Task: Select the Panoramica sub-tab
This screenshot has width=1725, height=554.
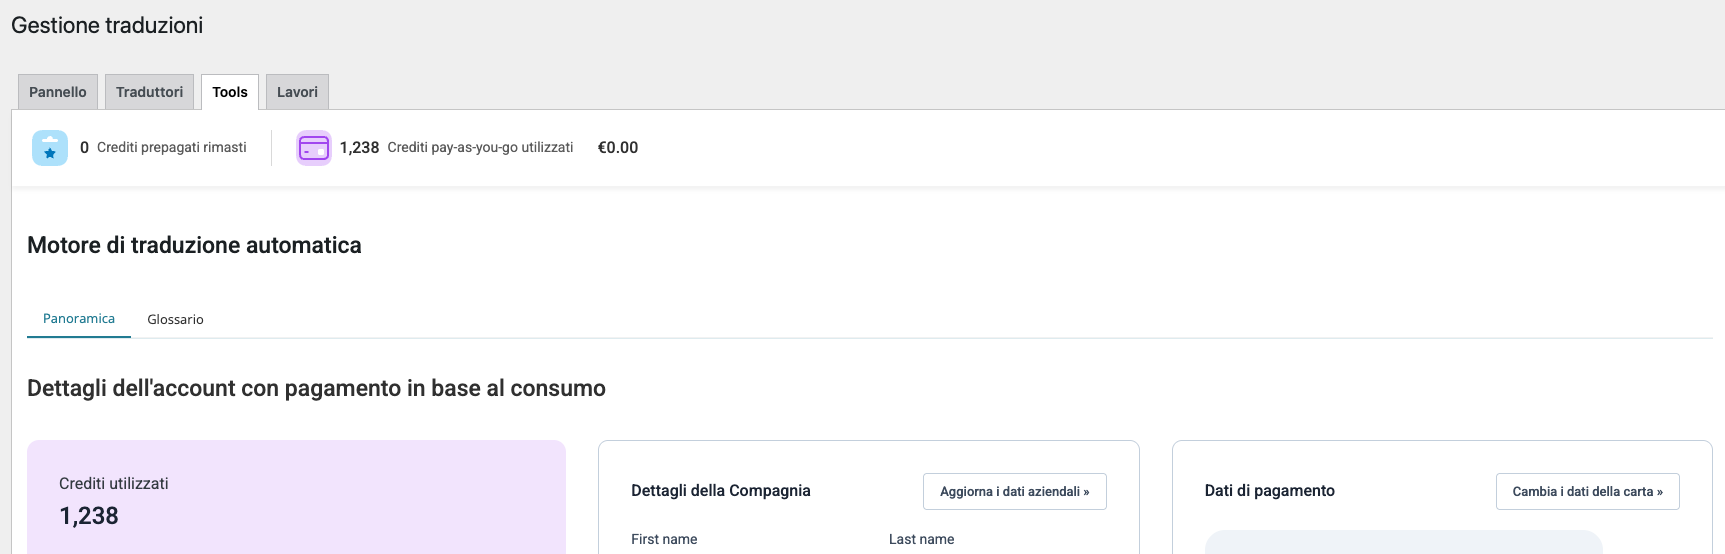Action: coord(79,319)
